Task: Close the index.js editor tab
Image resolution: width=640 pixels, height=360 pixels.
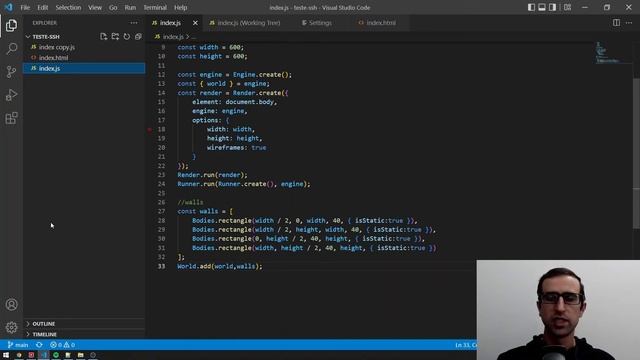Action: pos(195,23)
